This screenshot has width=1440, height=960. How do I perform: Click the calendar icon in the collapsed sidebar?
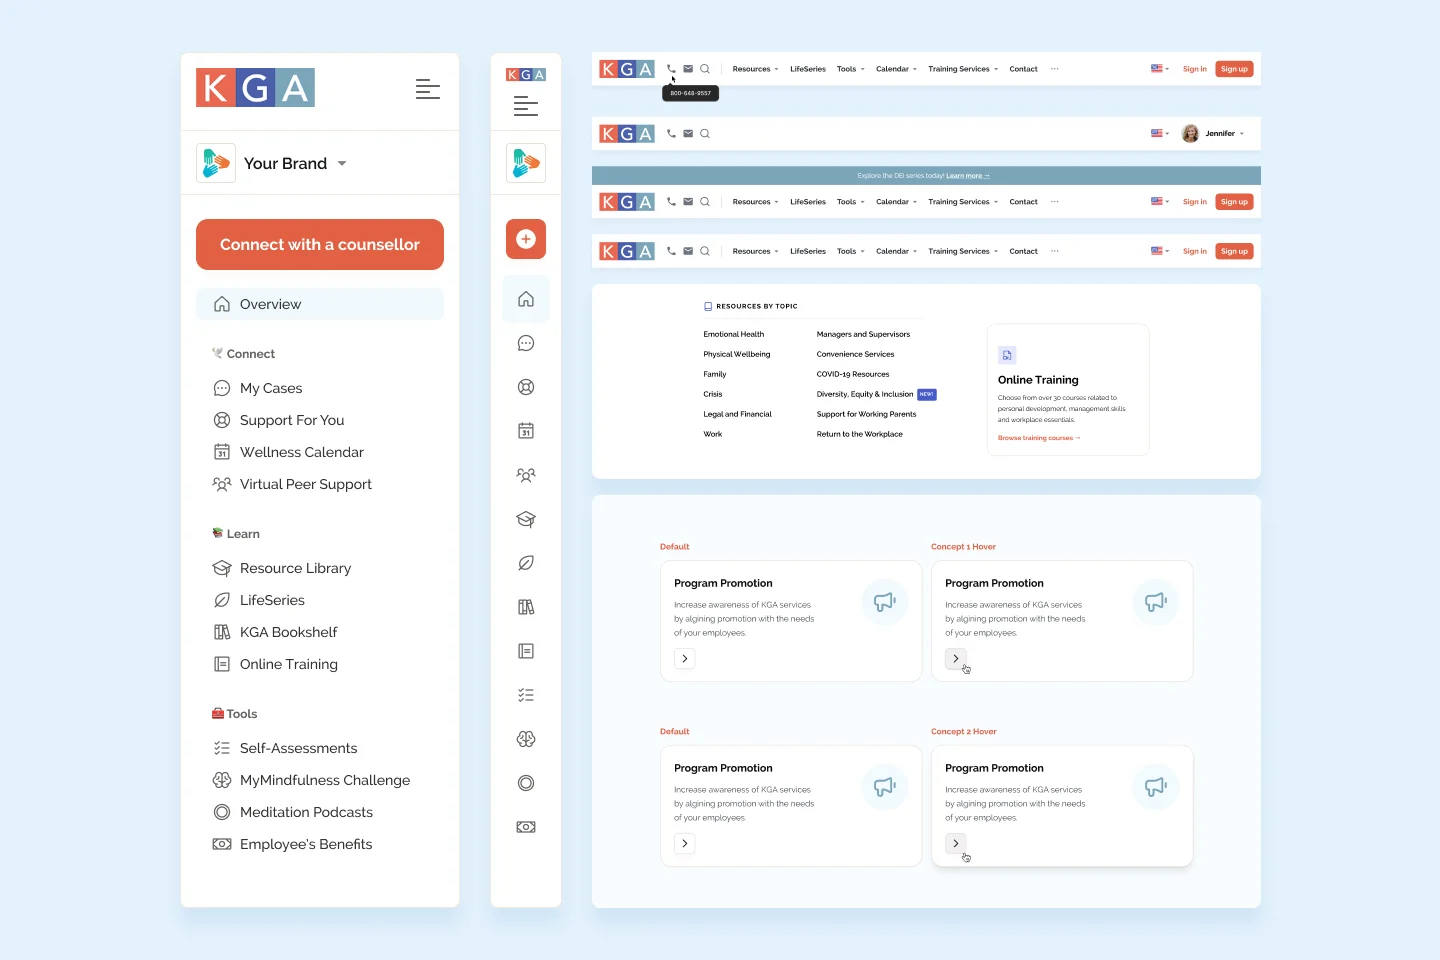click(526, 431)
